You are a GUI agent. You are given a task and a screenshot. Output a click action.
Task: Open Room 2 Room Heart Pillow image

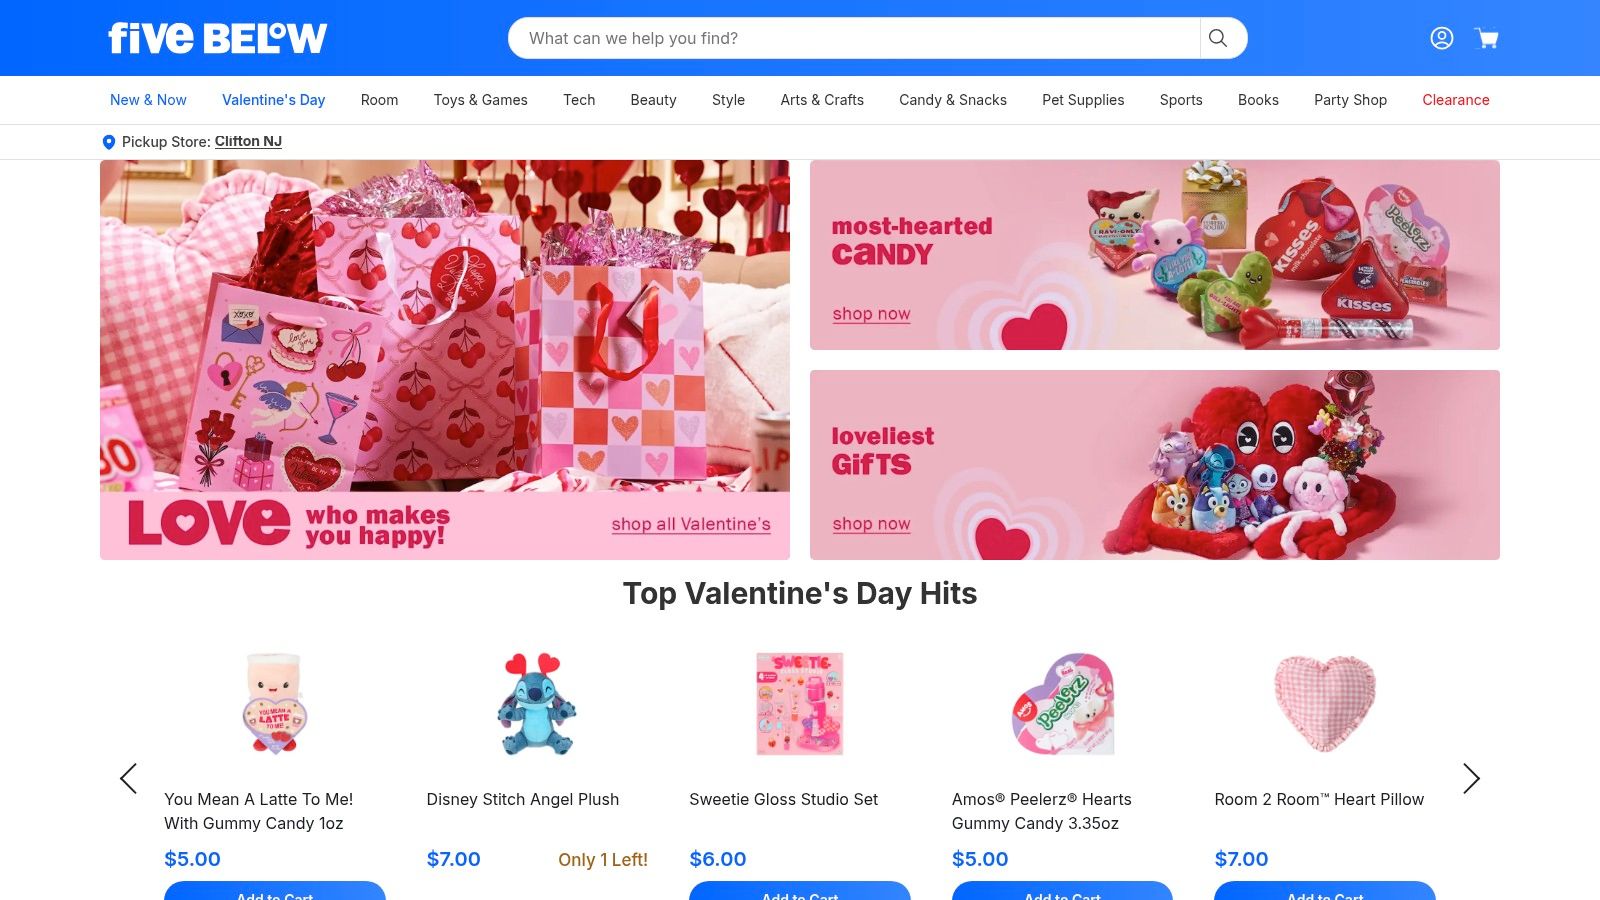click(1325, 703)
